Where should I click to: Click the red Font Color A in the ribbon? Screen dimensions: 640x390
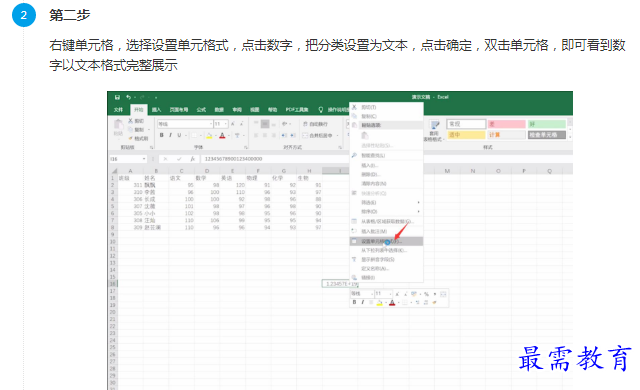click(x=222, y=135)
